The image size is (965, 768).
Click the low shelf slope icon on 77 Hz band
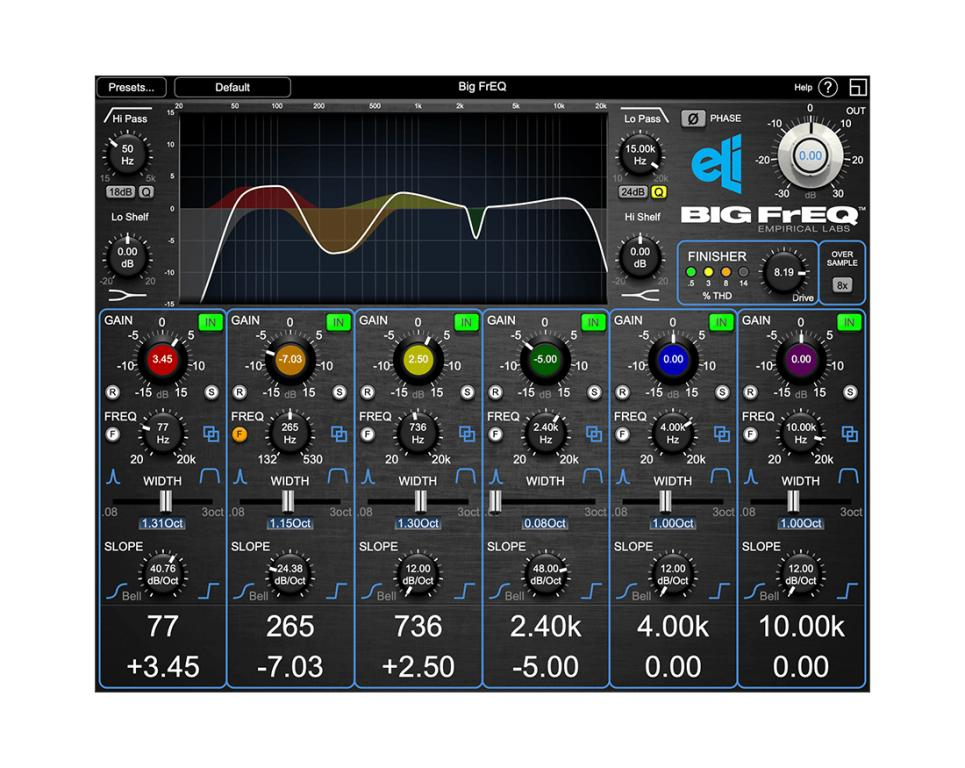[116, 591]
